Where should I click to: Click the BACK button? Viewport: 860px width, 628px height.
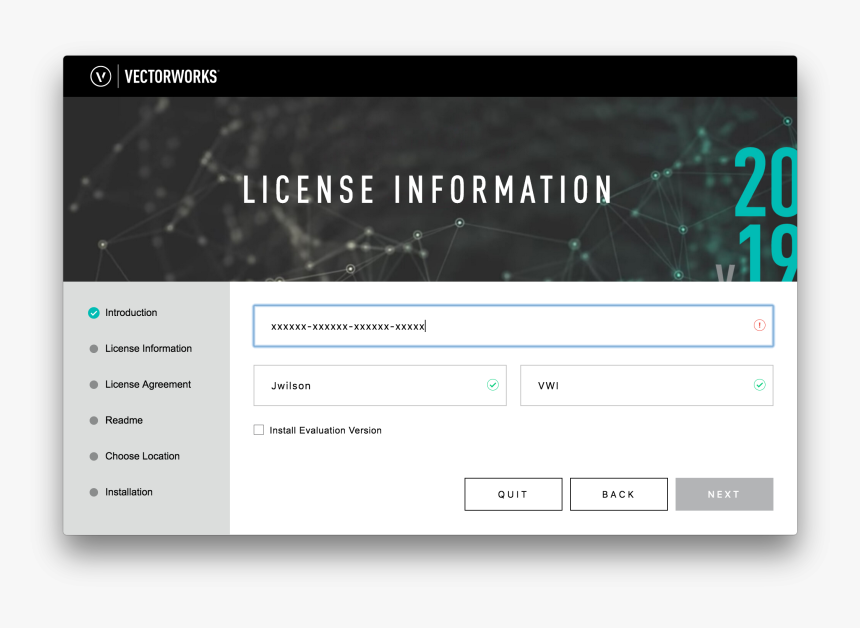pos(618,493)
